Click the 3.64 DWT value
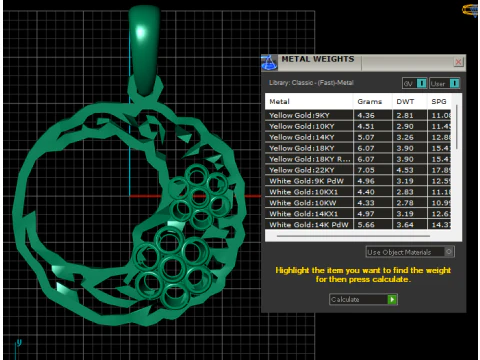 (x=405, y=225)
